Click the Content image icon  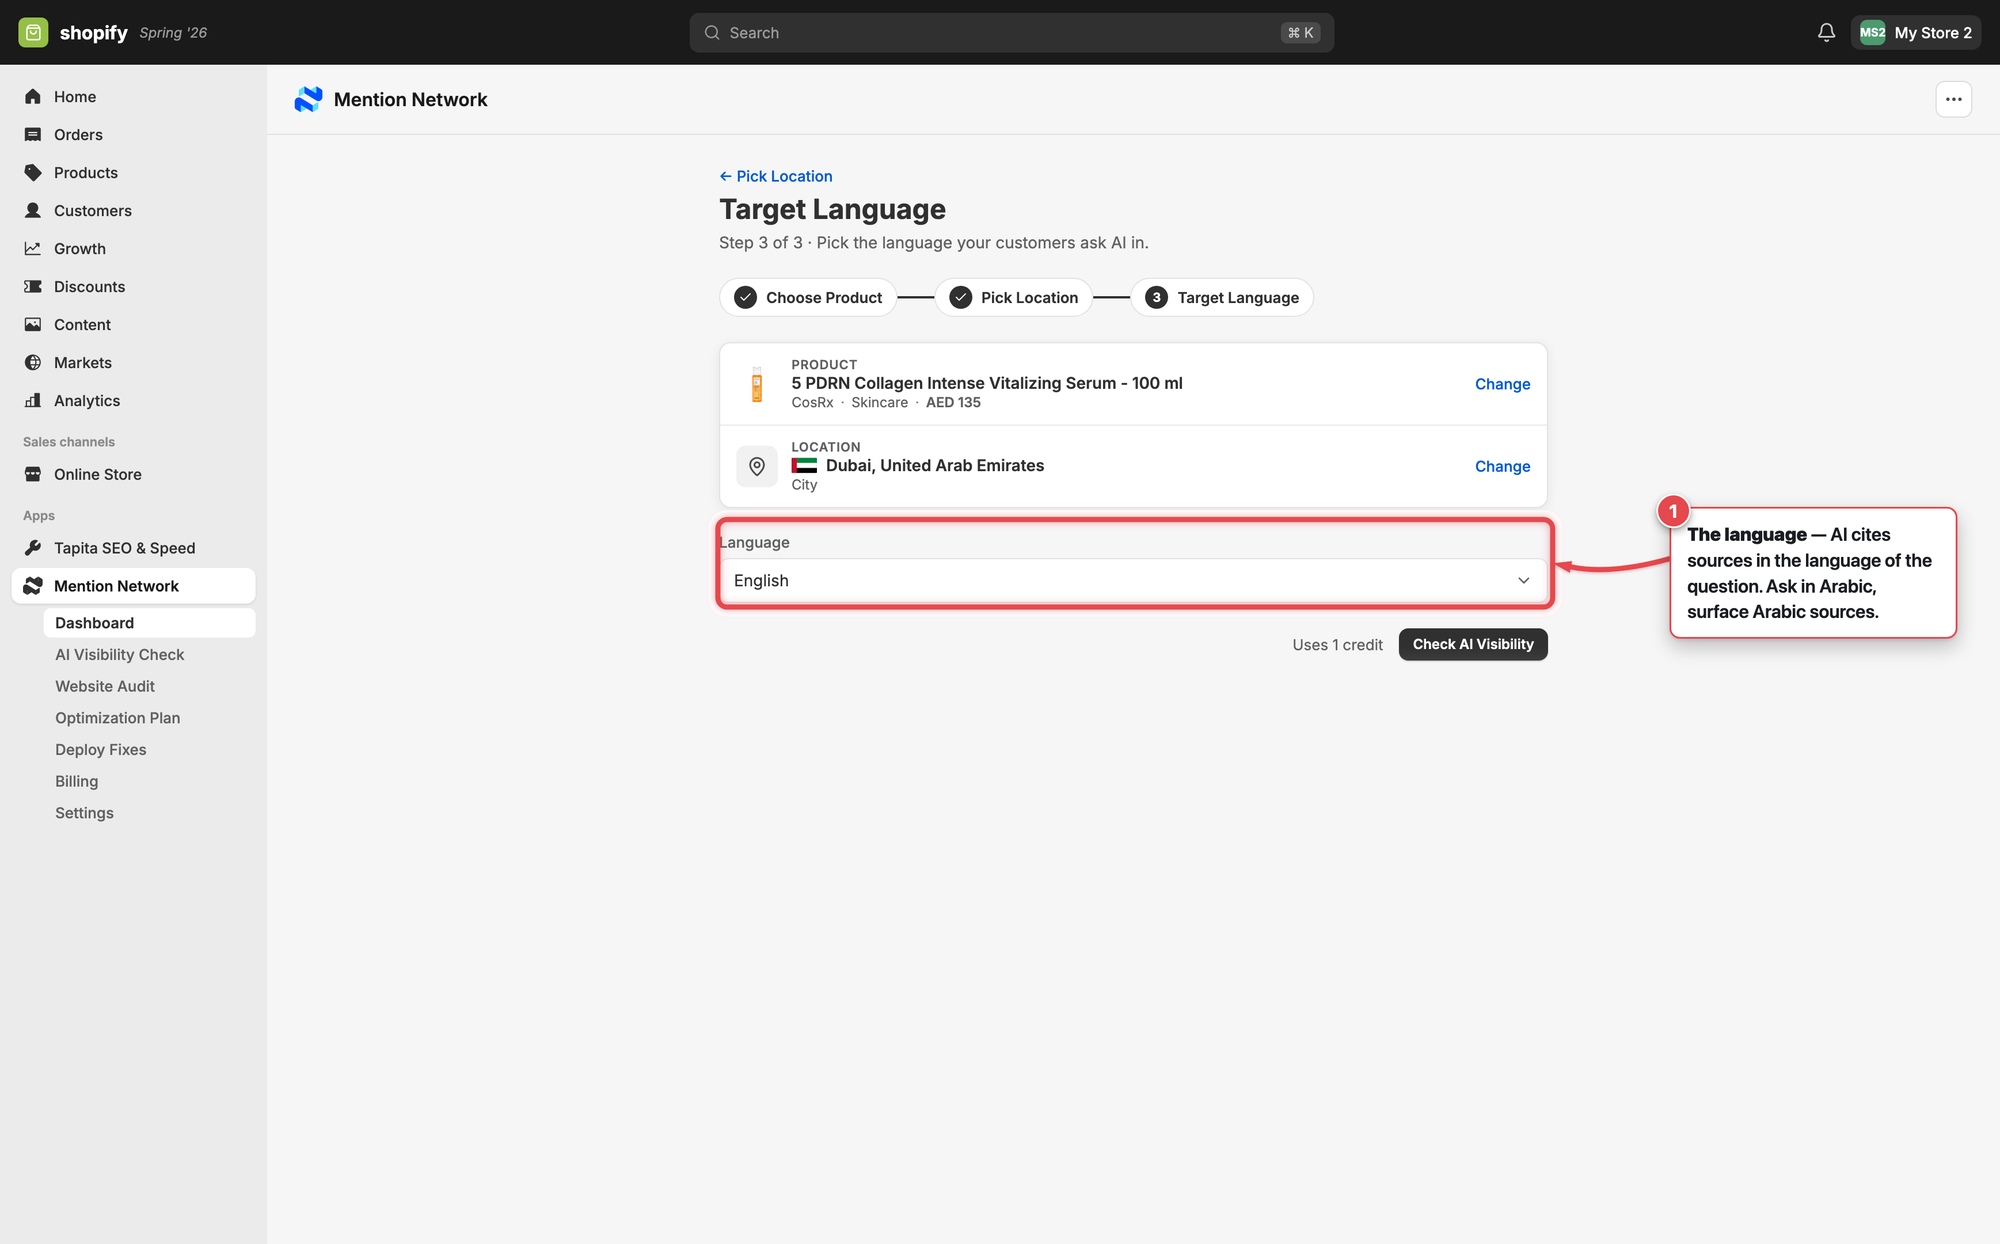[33, 324]
